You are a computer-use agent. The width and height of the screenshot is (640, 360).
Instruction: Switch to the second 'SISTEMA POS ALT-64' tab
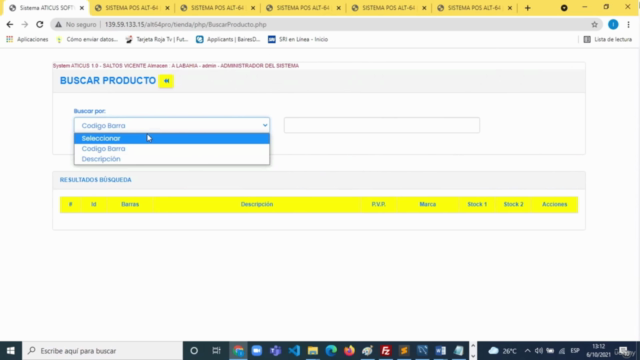tap(218, 8)
